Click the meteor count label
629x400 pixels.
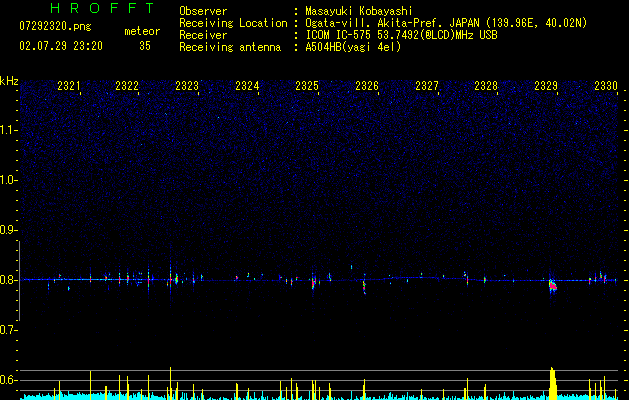tap(142, 31)
